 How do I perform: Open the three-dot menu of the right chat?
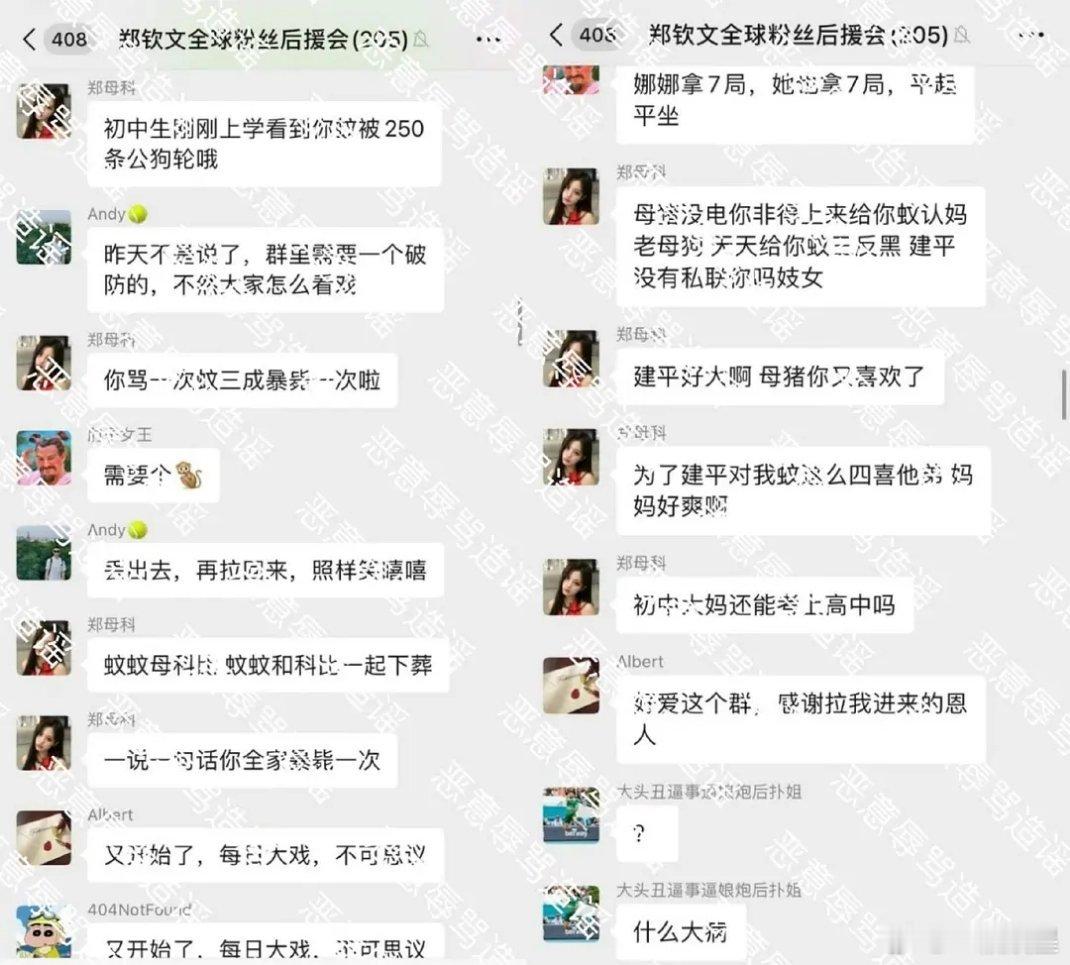(x=1030, y=35)
